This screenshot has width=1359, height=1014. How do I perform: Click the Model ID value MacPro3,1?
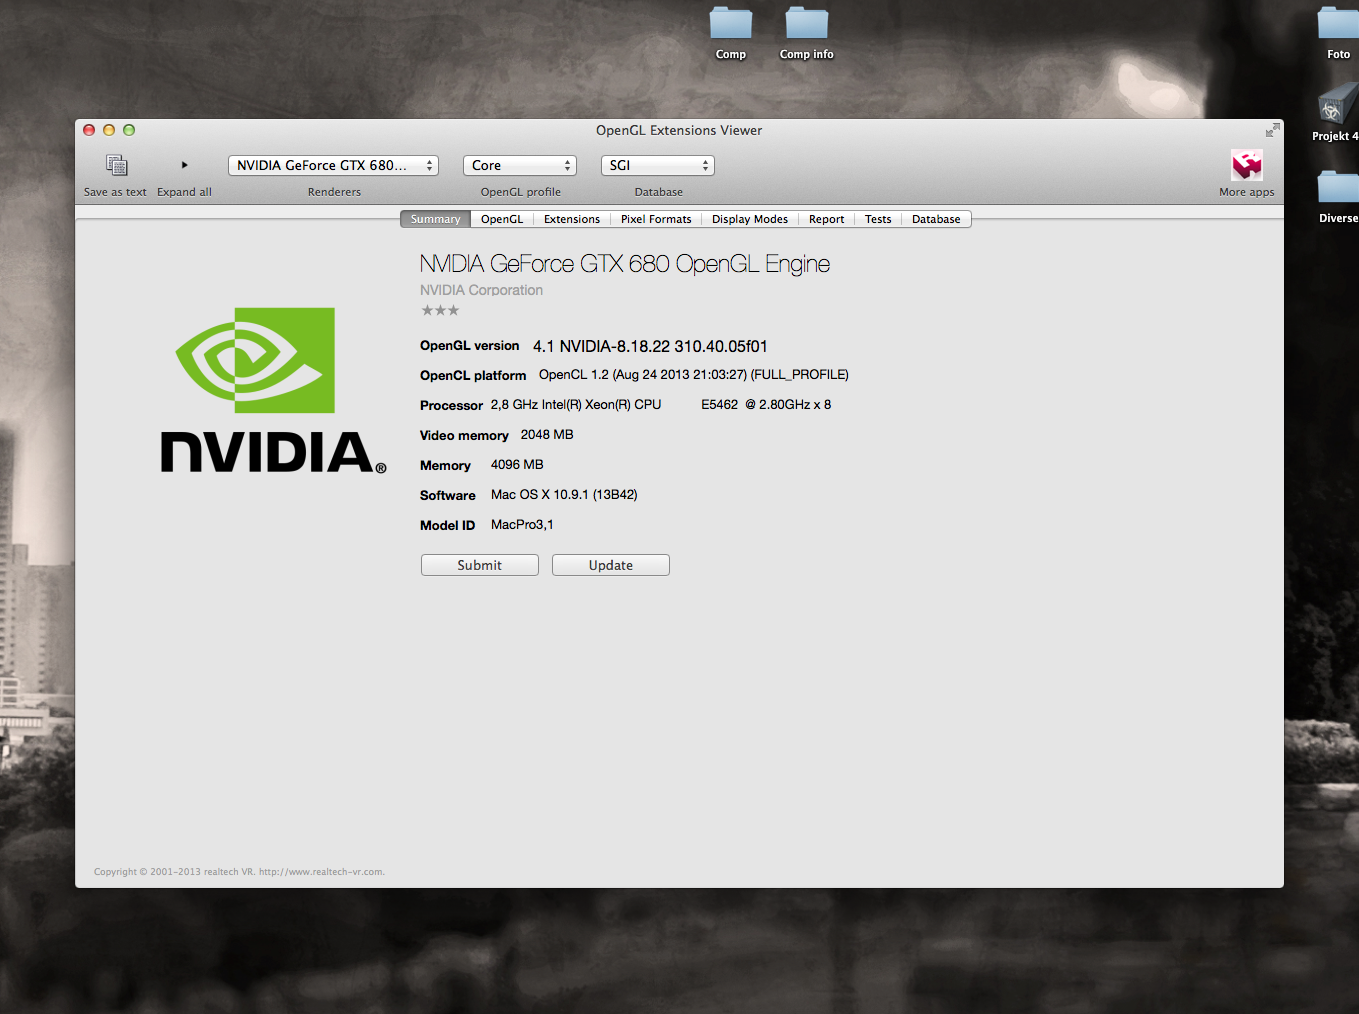click(x=522, y=525)
